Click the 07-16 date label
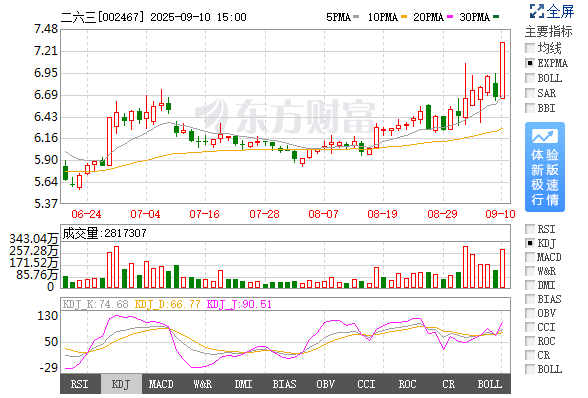 click(205, 214)
